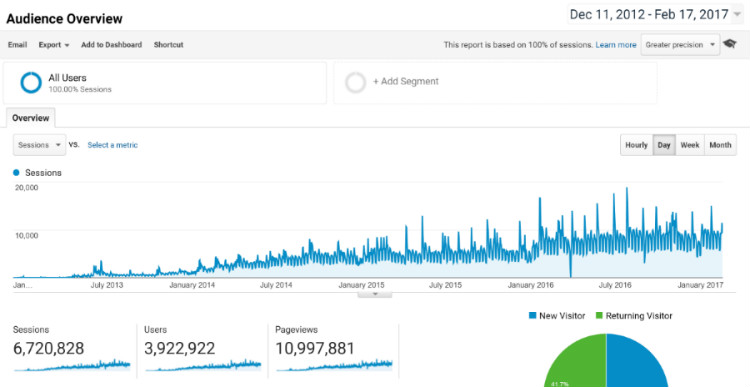Switch chart granularity to Month
This screenshot has width=750, height=387.
pos(720,145)
